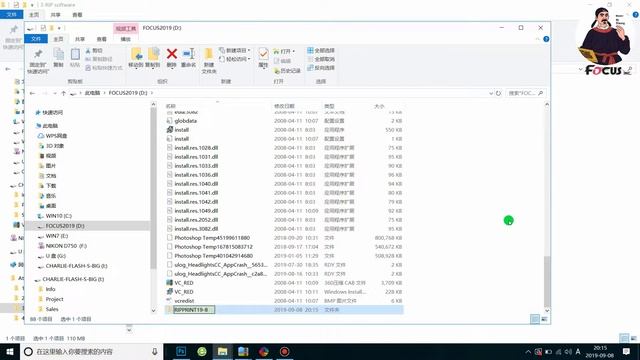640x360 pixels.
Task: Open Photoshop from the taskbar
Action: 181,351
